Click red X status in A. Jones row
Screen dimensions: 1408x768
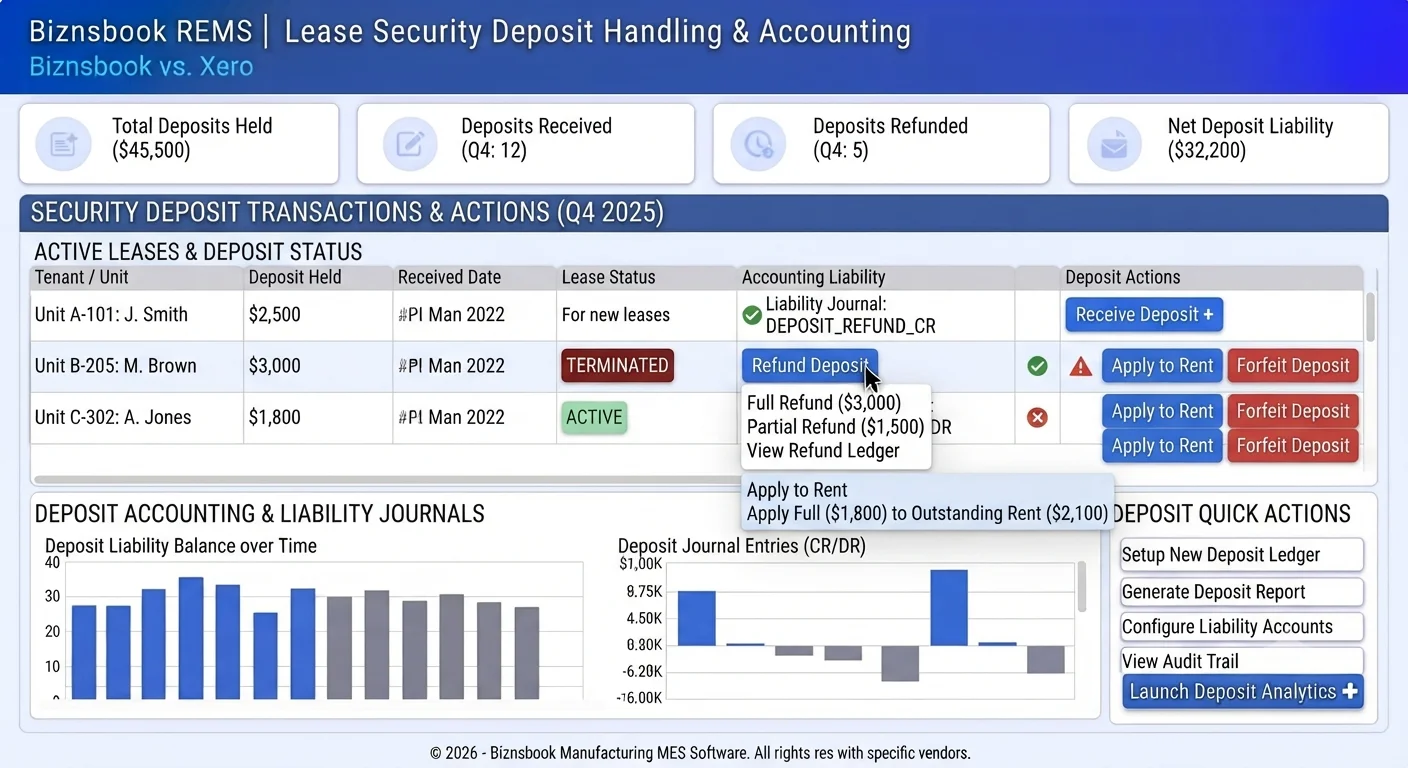pos(1037,417)
